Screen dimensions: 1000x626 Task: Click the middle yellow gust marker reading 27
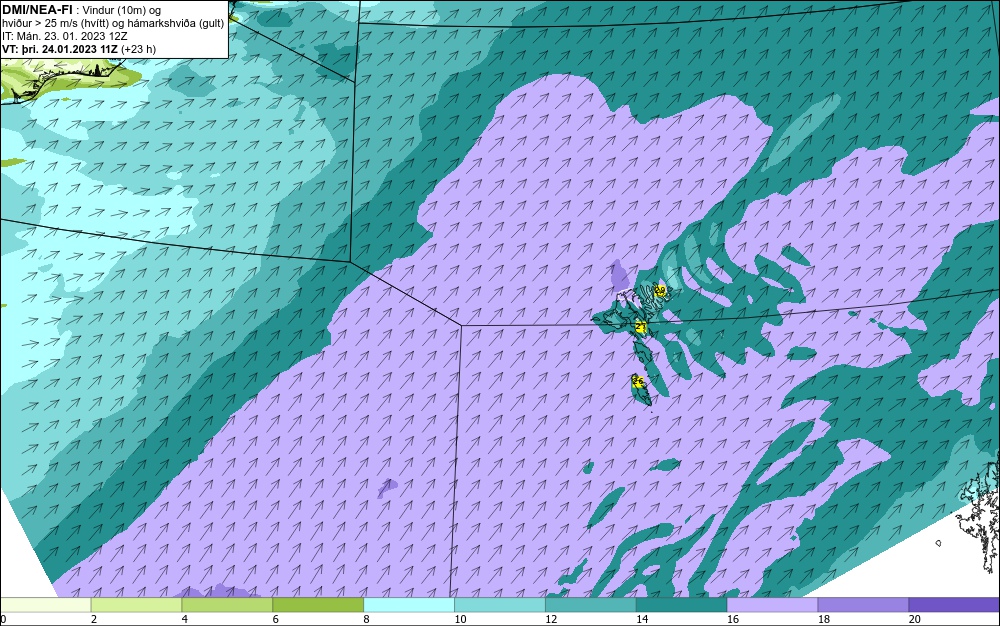coord(641,328)
